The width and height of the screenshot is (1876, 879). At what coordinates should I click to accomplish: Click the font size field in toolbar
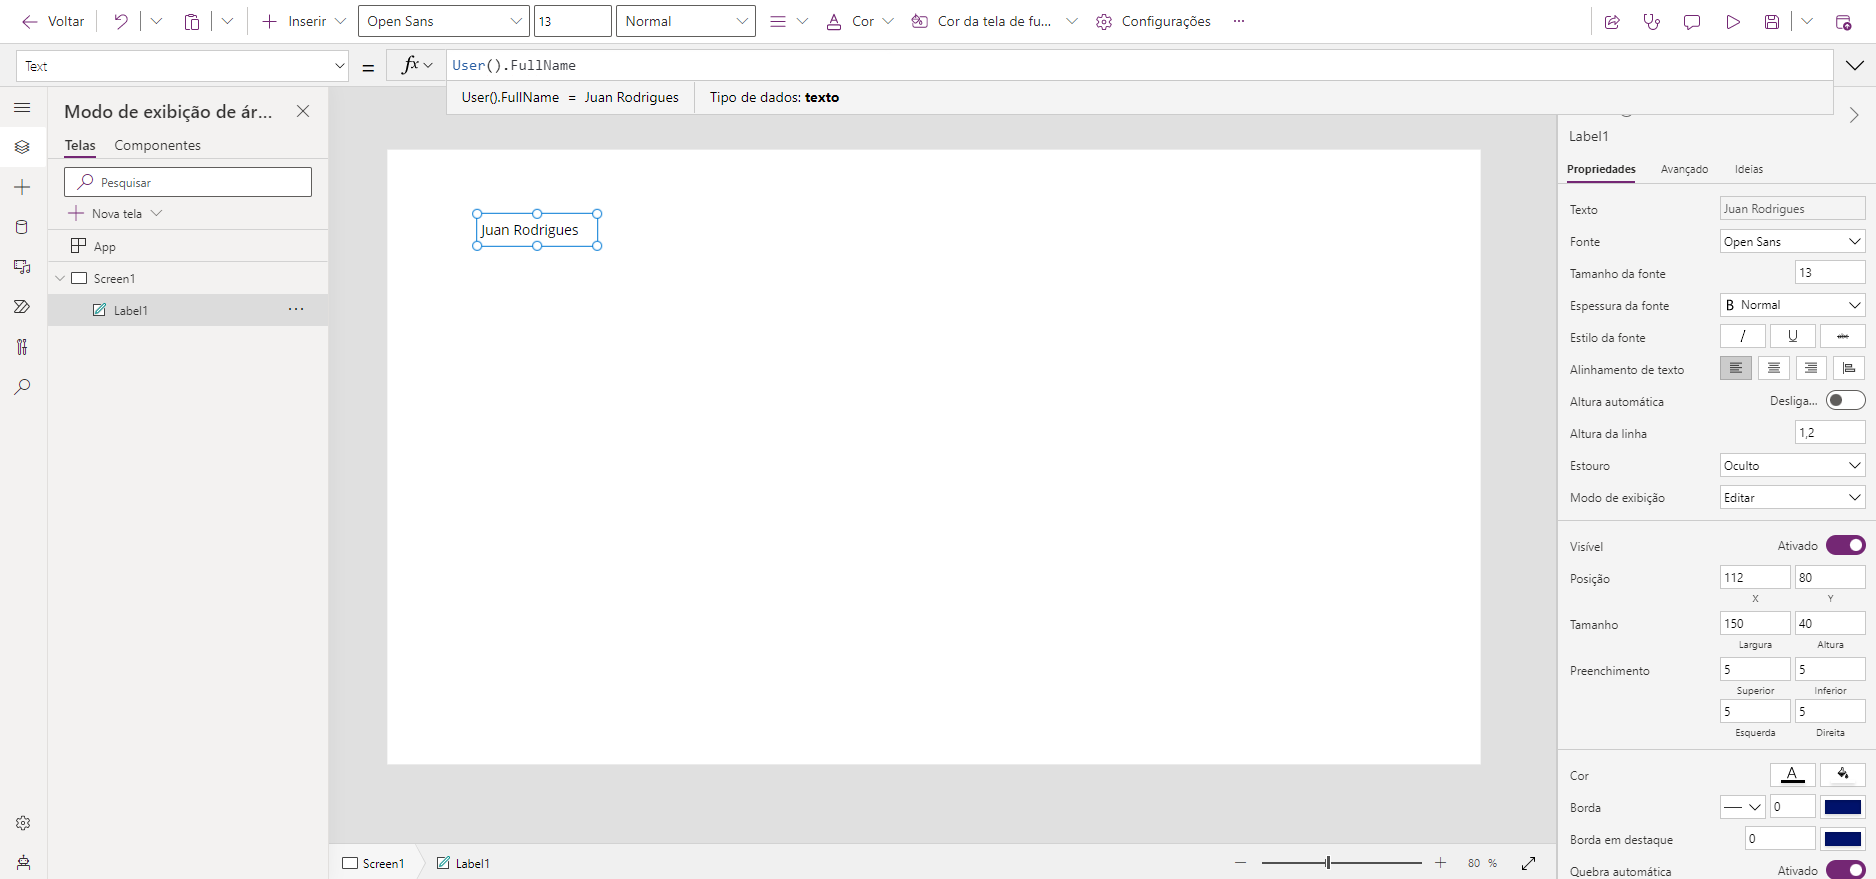click(573, 21)
